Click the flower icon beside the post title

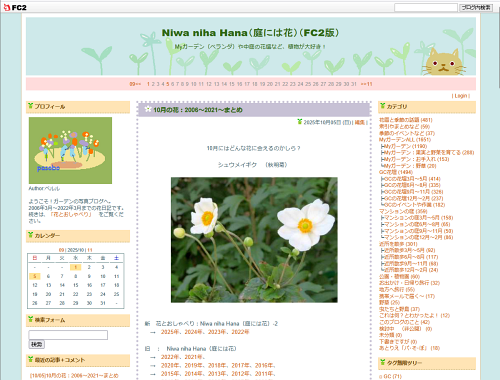pyautogui.click(x=148, y=109)
